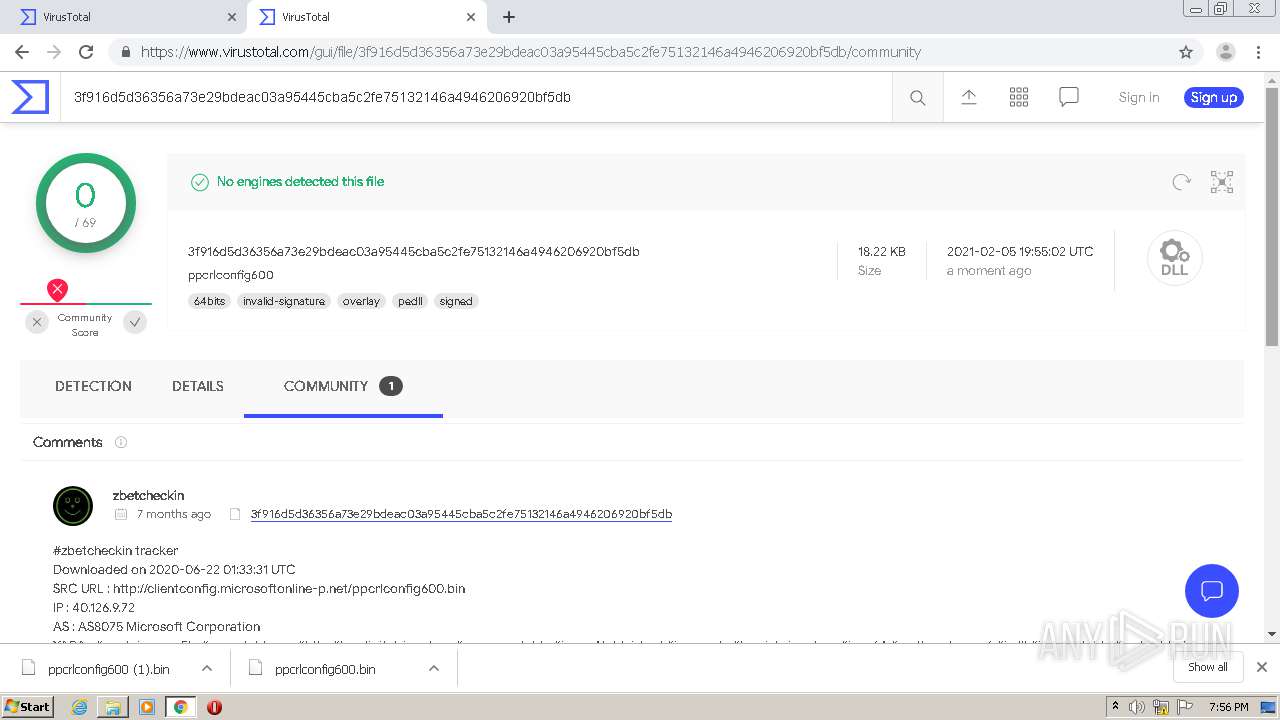Go back with the browser back arrow

(22, 52)
